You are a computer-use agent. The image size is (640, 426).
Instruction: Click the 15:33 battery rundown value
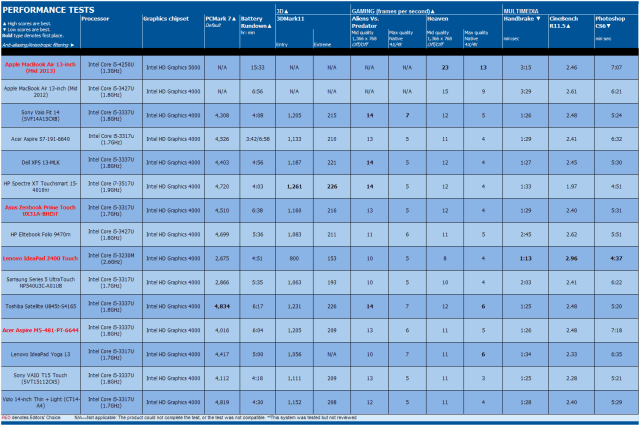pos(258,68)
